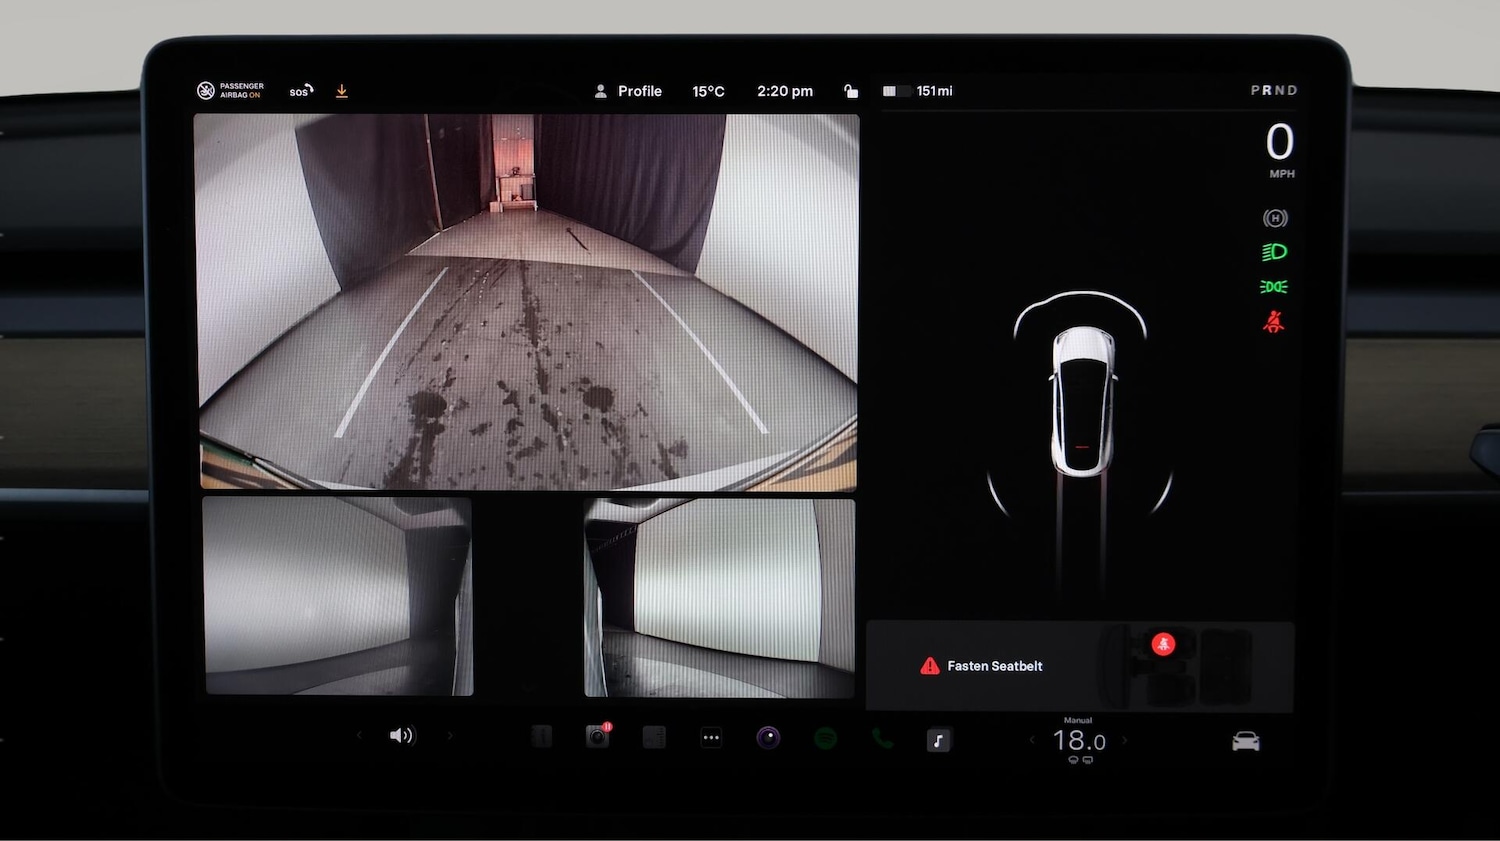
Task: Open the Dashcam app with red badge
Action: [597, 738]
